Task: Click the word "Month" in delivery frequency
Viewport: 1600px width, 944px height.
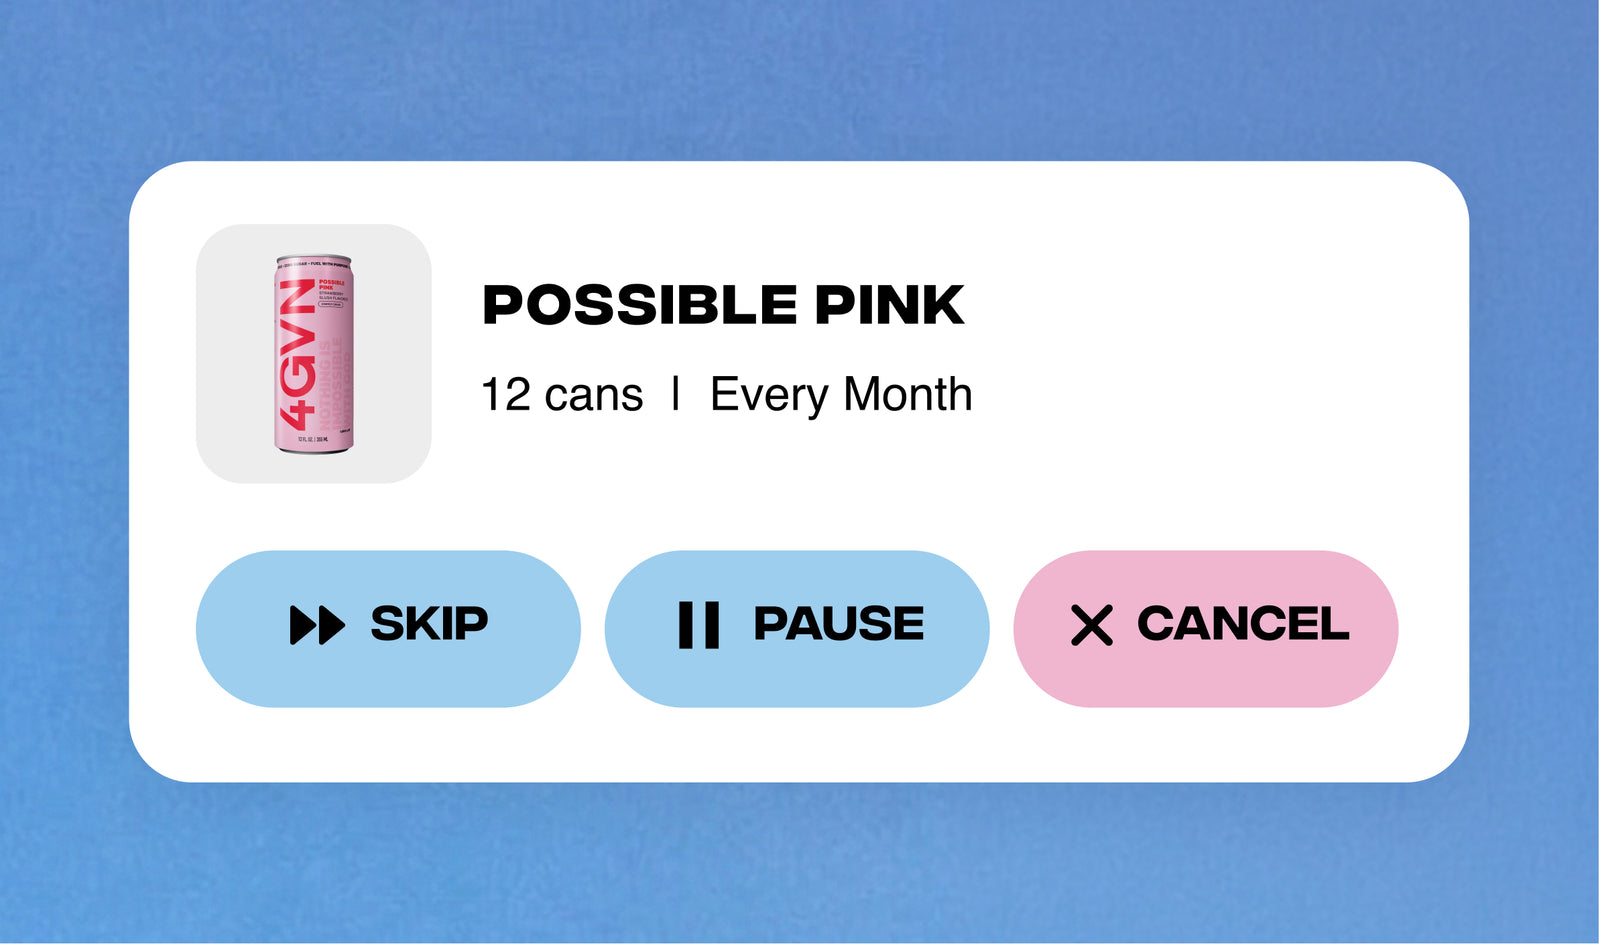Action: (x=908, y=395)
